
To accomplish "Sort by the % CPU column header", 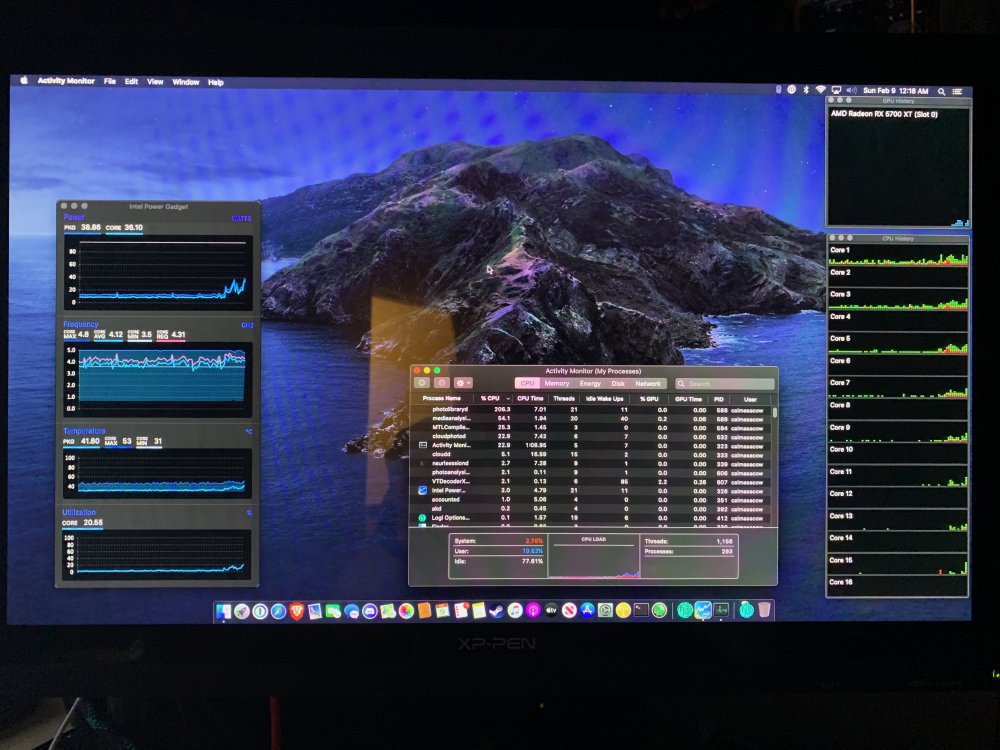I will [x=494, y=399].
